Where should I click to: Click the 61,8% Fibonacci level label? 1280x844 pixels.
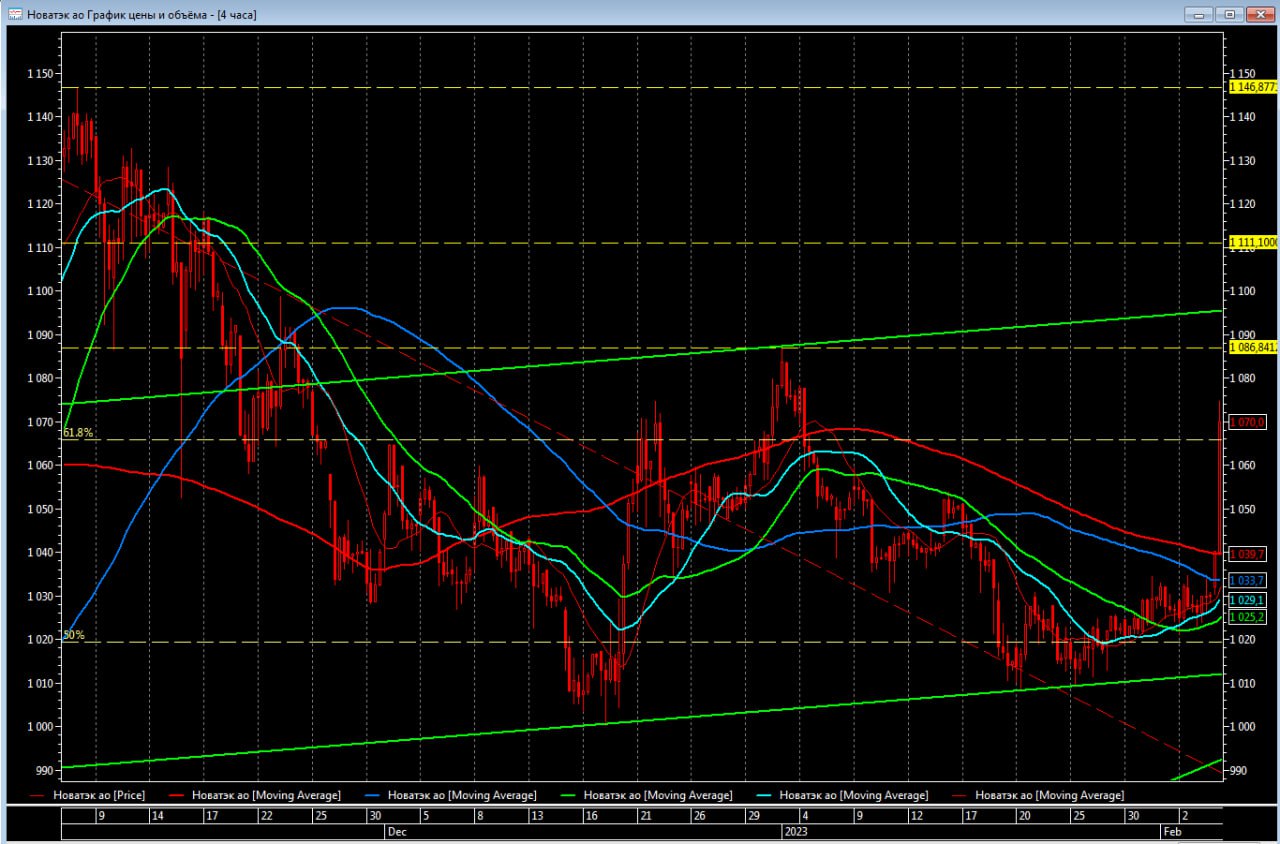coord(77,433)
